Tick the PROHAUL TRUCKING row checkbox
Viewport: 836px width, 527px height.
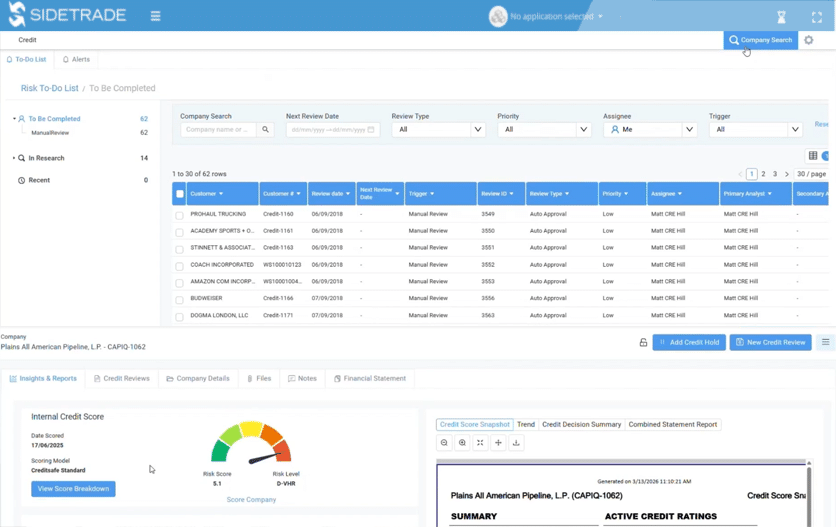179,215
